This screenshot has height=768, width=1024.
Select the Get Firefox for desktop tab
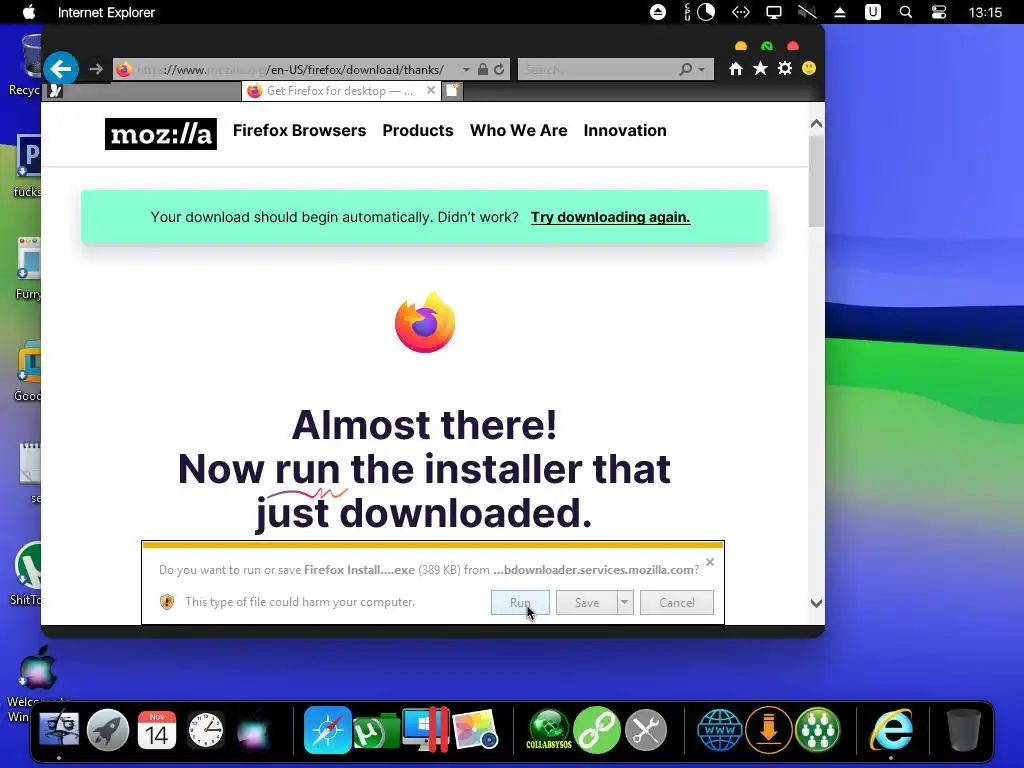click(x=340, y=91)
